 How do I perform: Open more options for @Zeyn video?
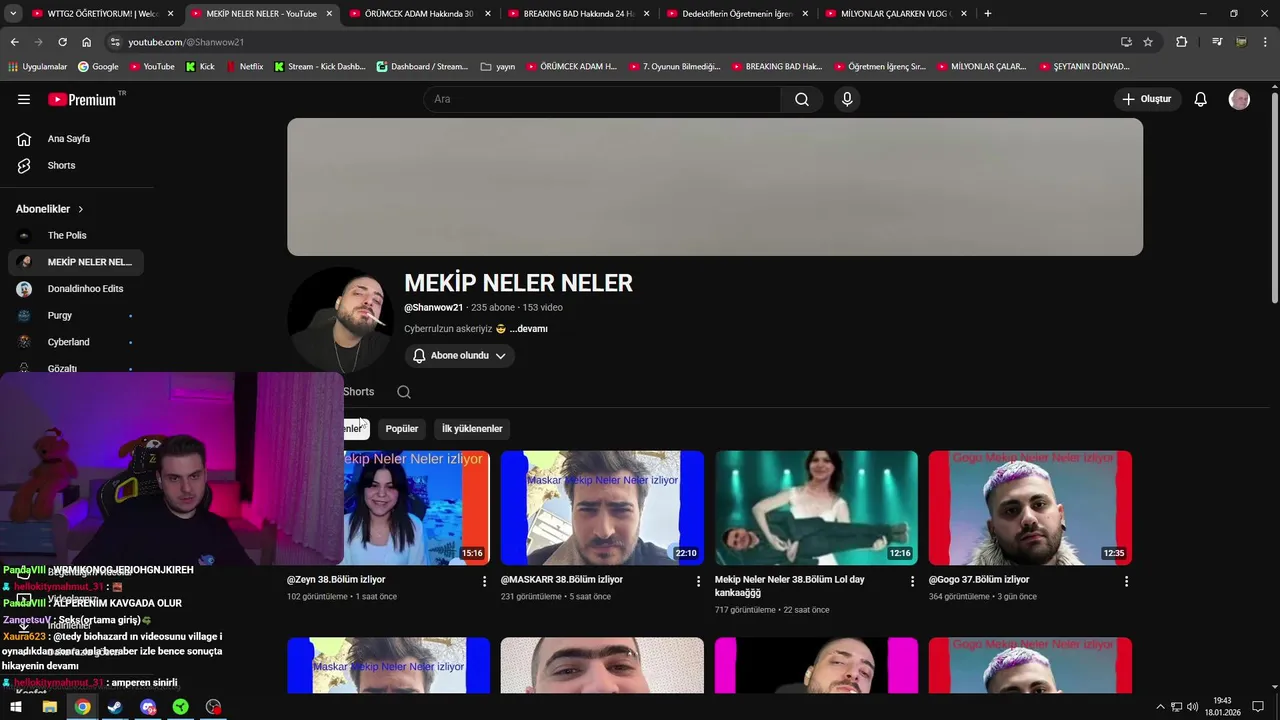[485, 581]
